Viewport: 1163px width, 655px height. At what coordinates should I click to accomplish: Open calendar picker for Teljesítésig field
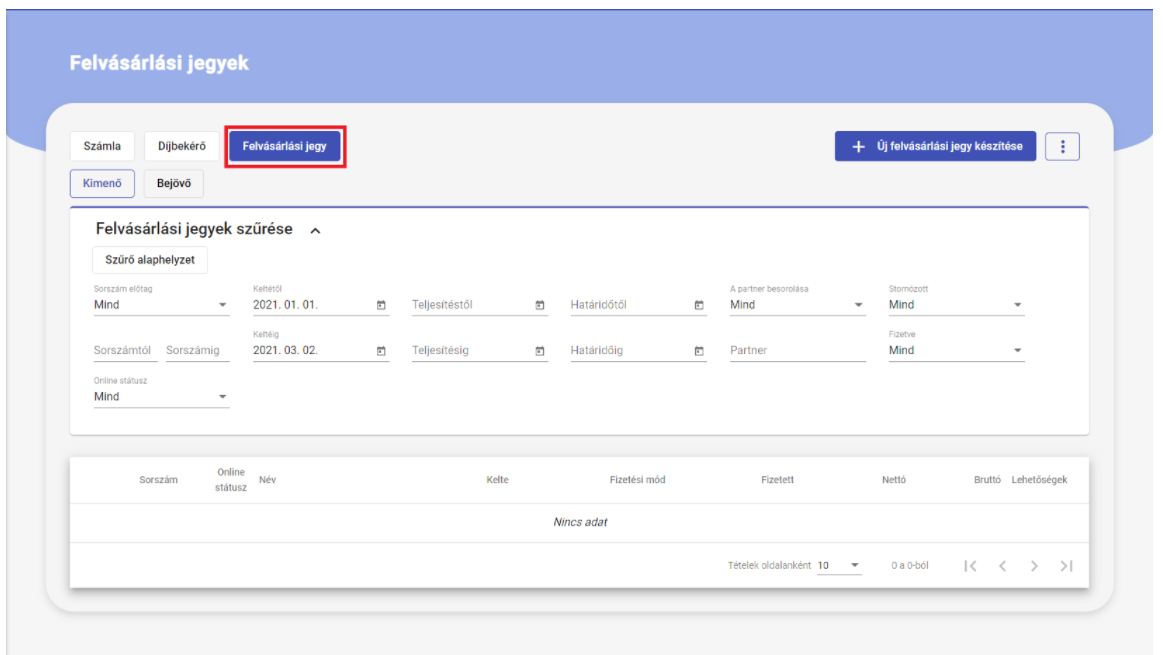(x=540, y=351)
